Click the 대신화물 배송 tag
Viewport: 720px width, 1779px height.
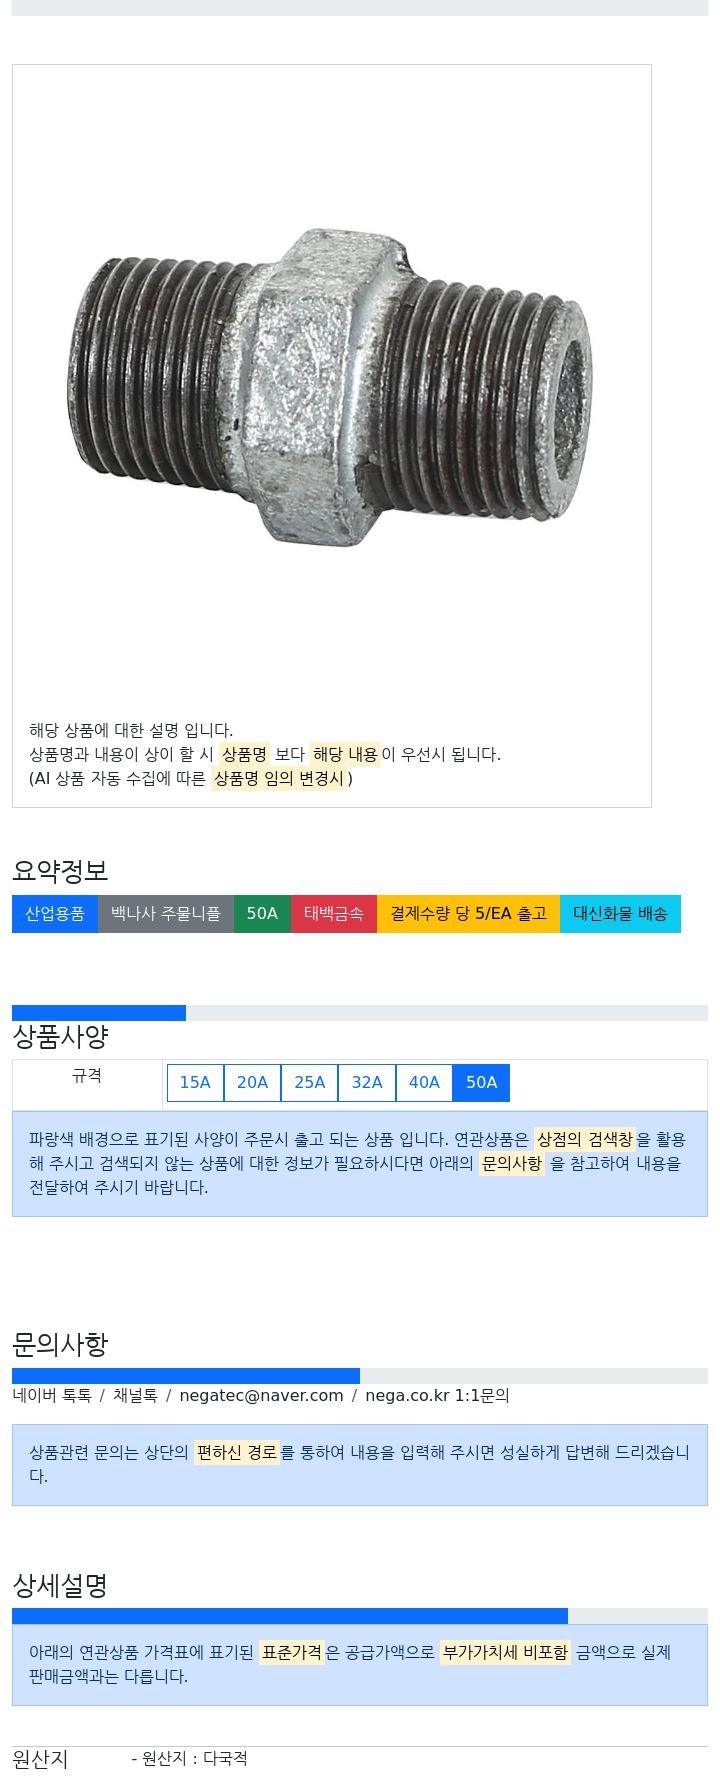[620, 914]
